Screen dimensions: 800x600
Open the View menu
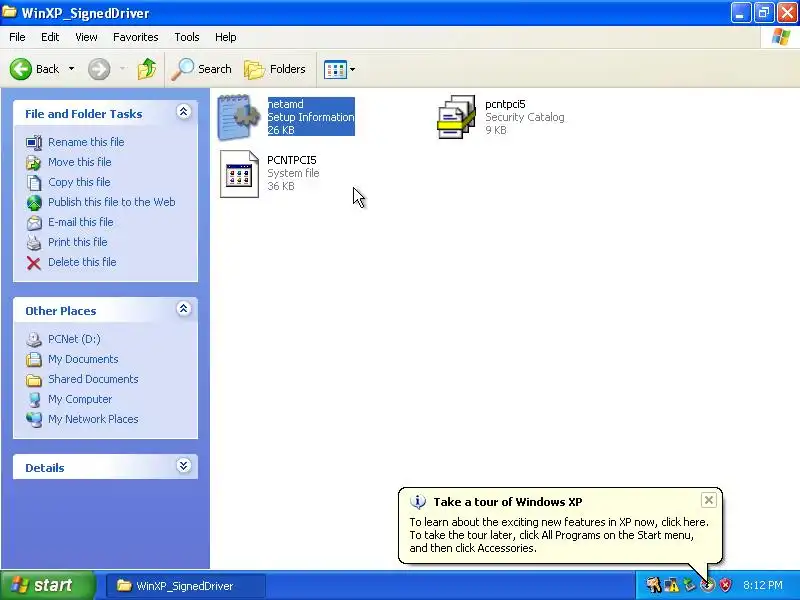[86, 37]
